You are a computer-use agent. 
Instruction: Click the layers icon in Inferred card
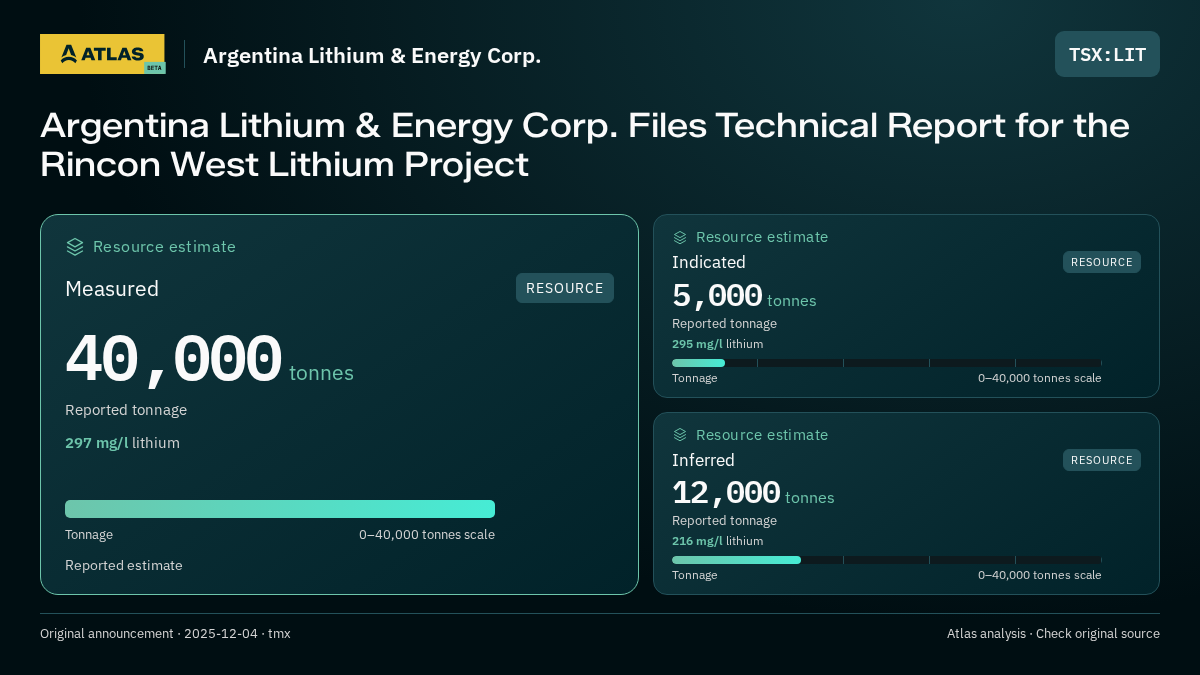click(680, 435)
